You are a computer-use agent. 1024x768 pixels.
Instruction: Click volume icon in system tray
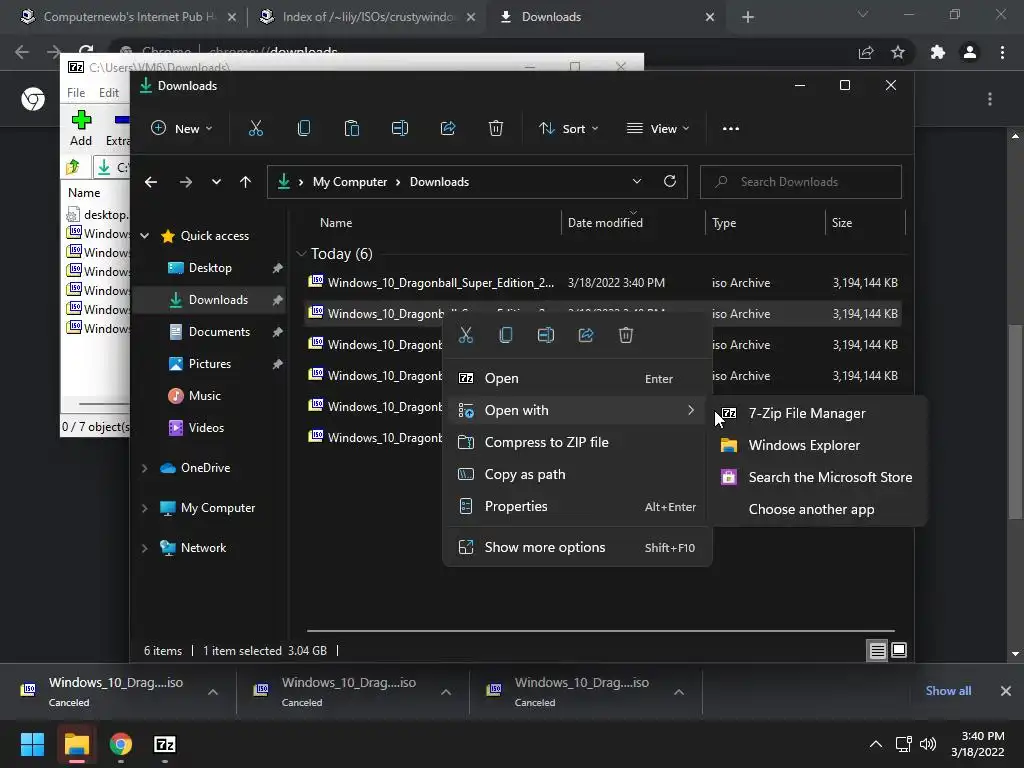928,744
